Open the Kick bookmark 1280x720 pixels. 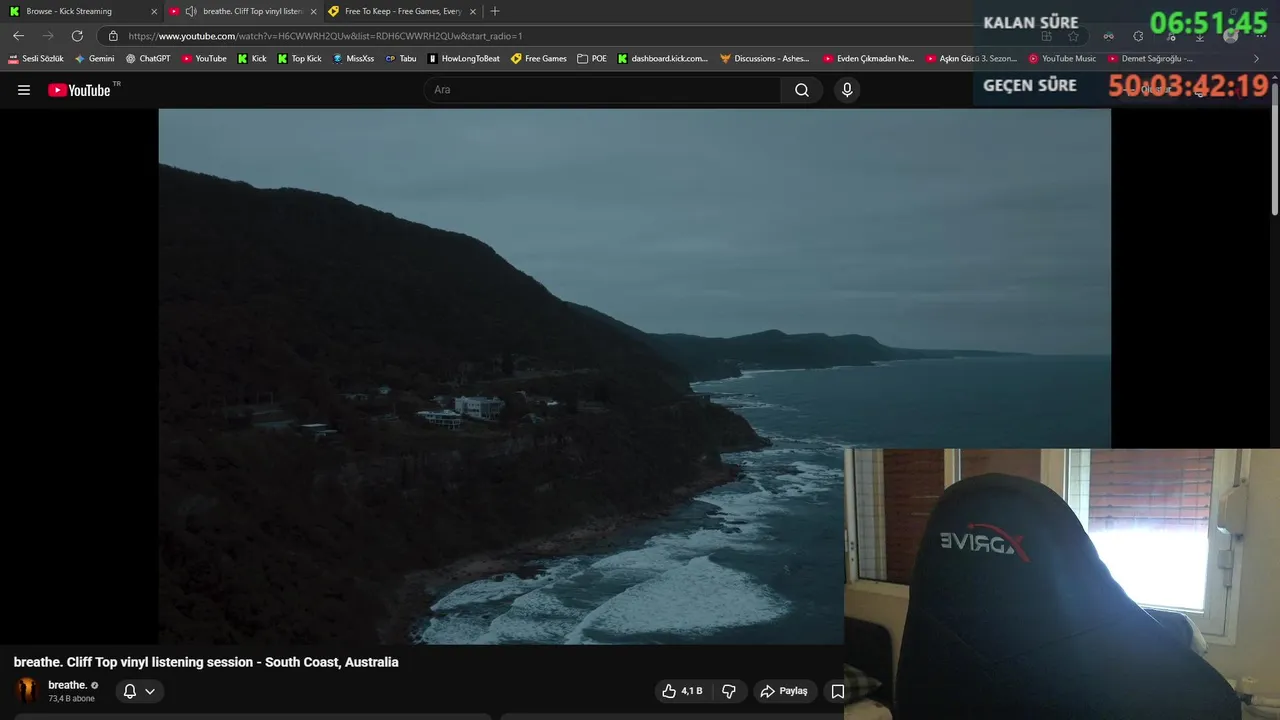(x=252, y=59)
